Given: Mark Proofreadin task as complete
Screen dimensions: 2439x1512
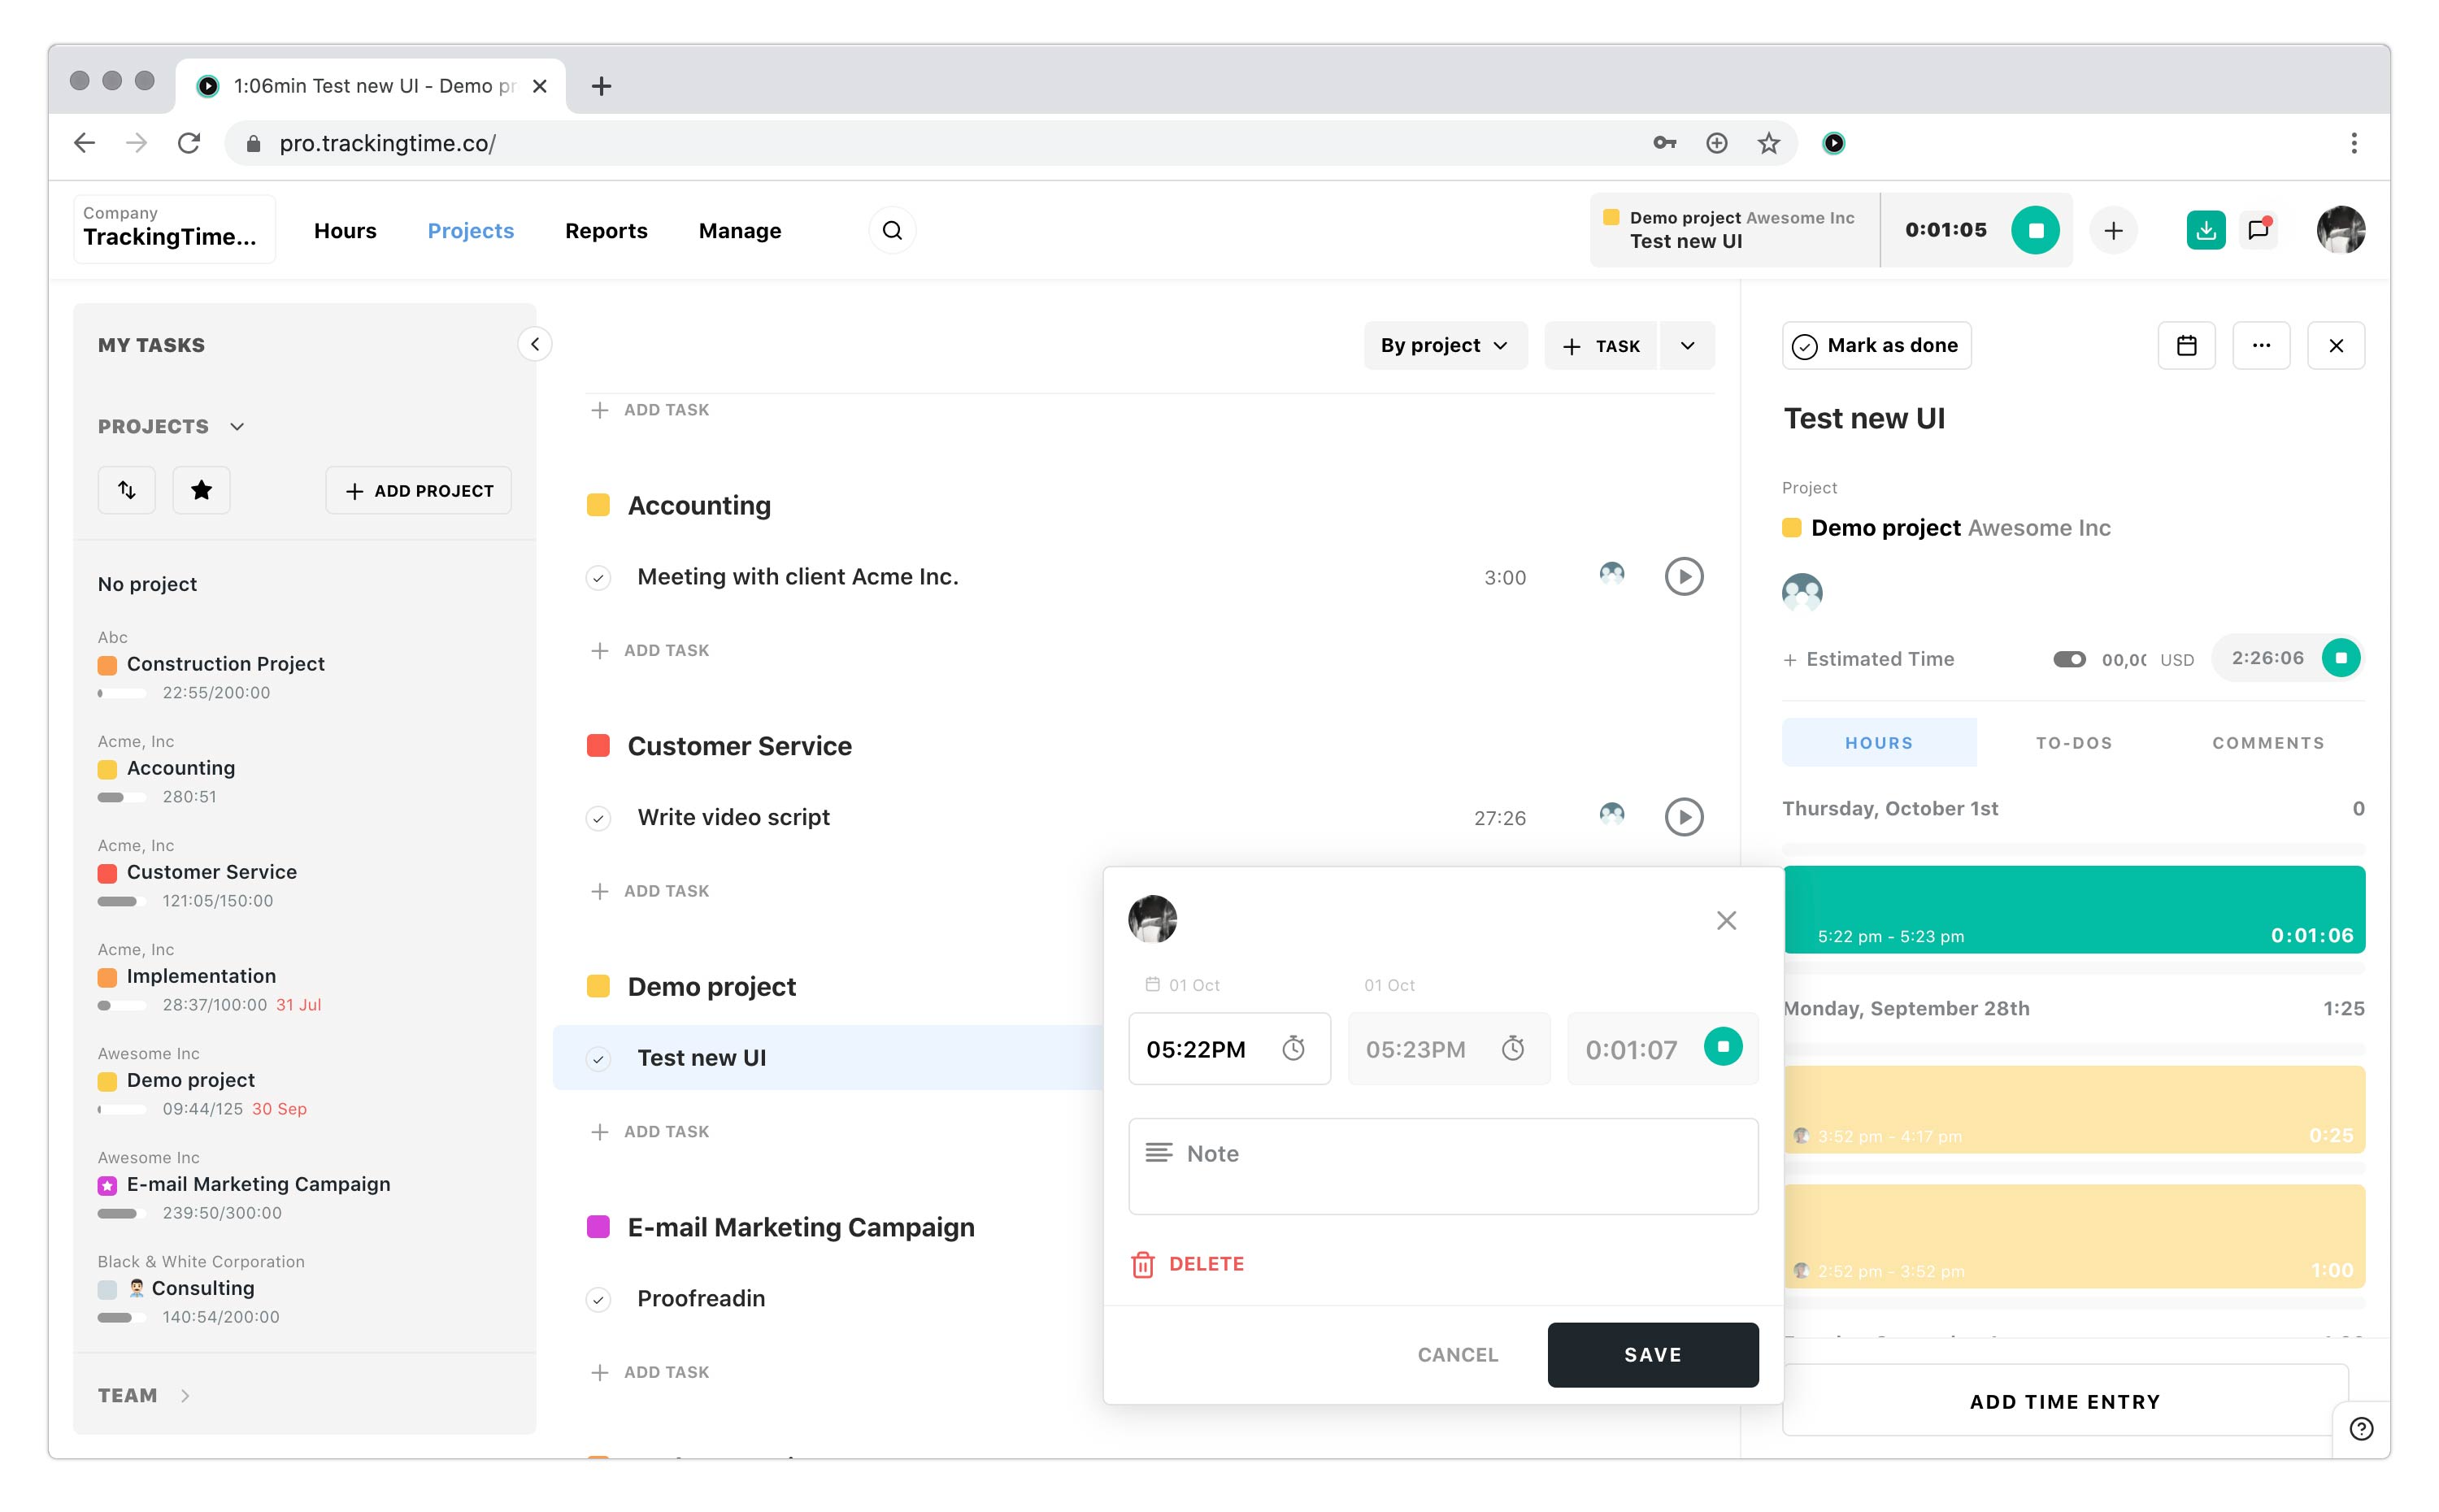Looking at the screenshot, I should click(598, 1299).
